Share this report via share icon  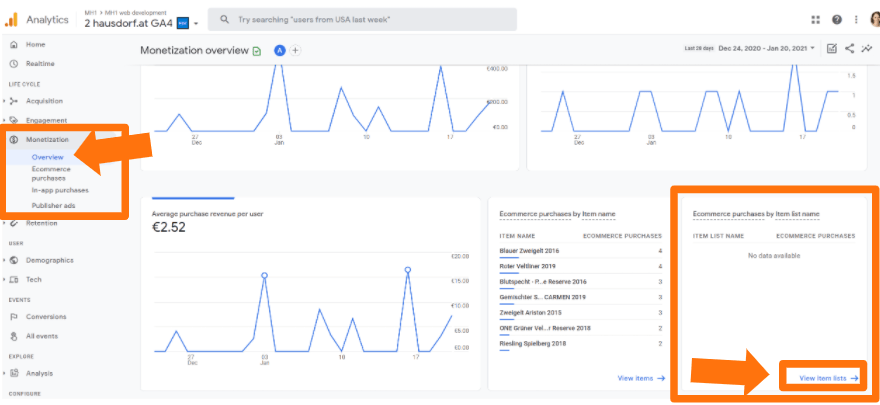tap(849, 48)
